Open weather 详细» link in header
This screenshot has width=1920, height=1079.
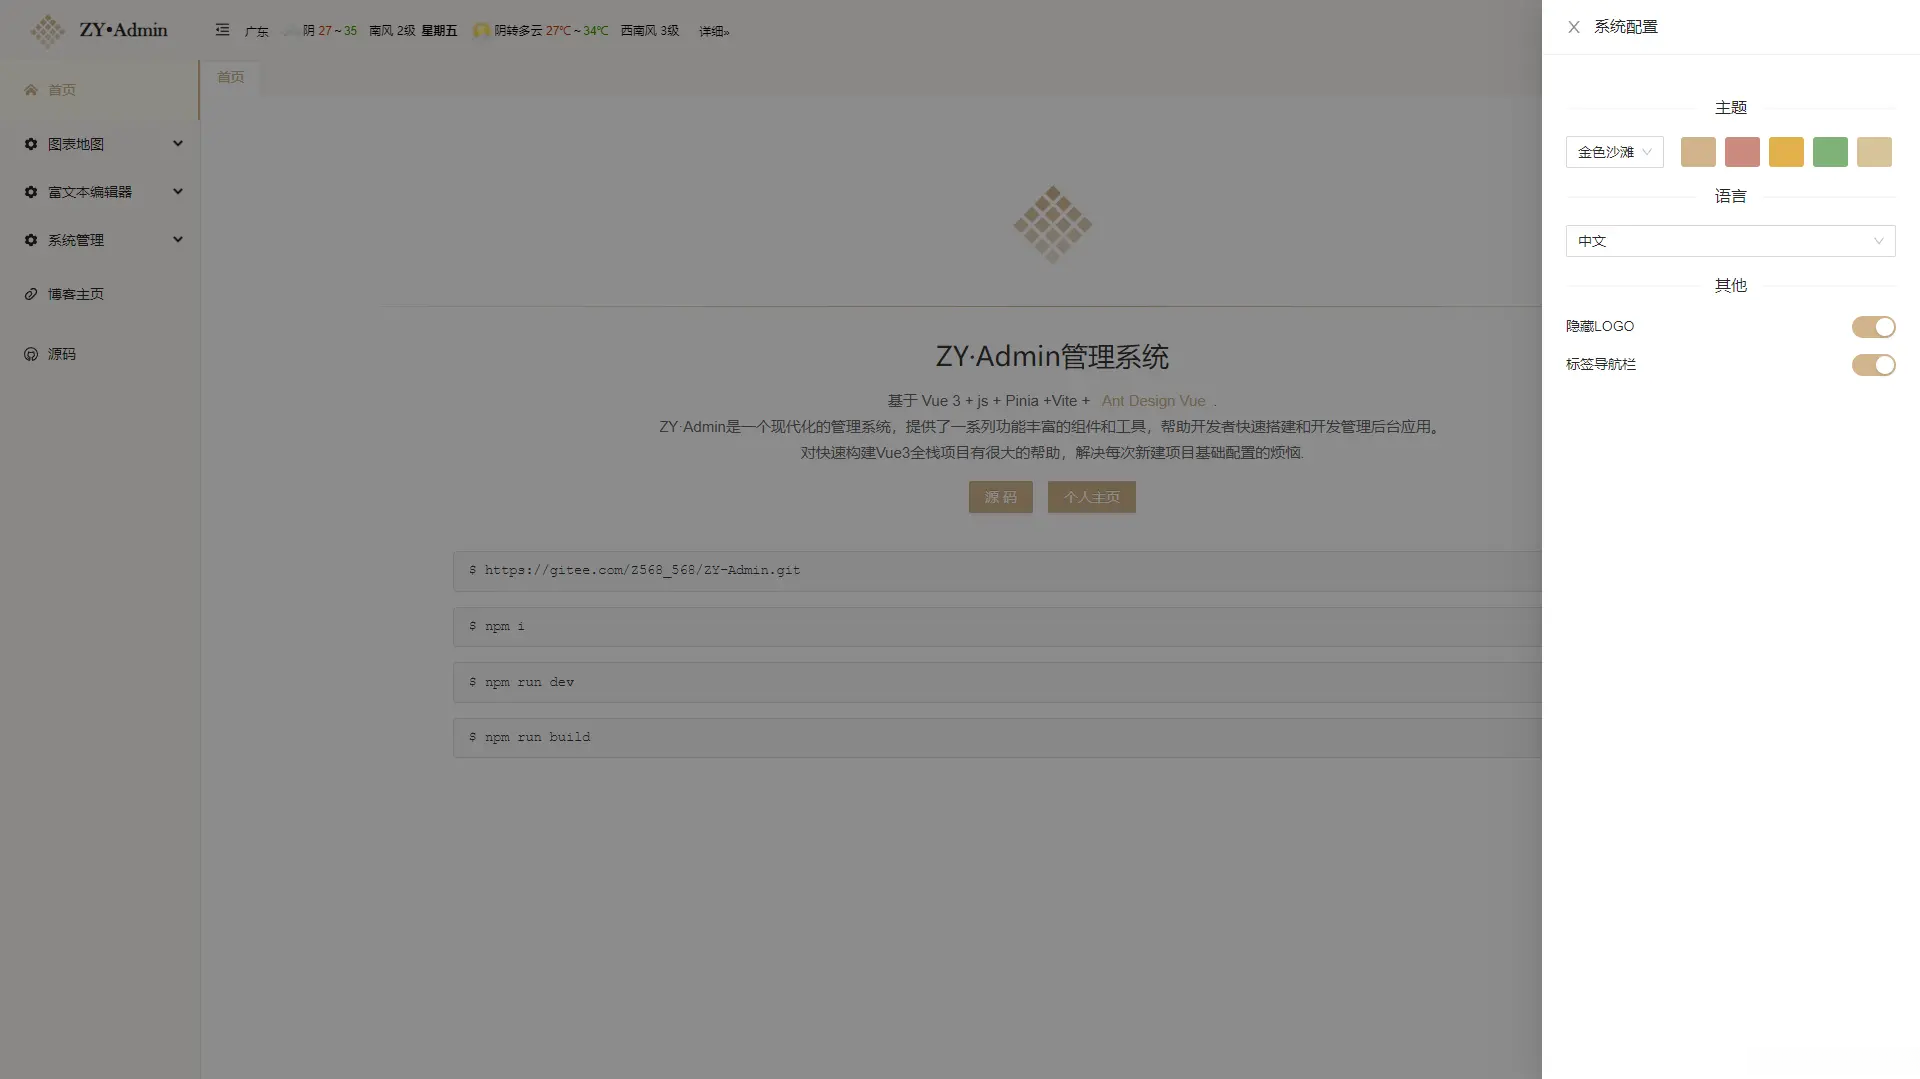tap(714, 31)
